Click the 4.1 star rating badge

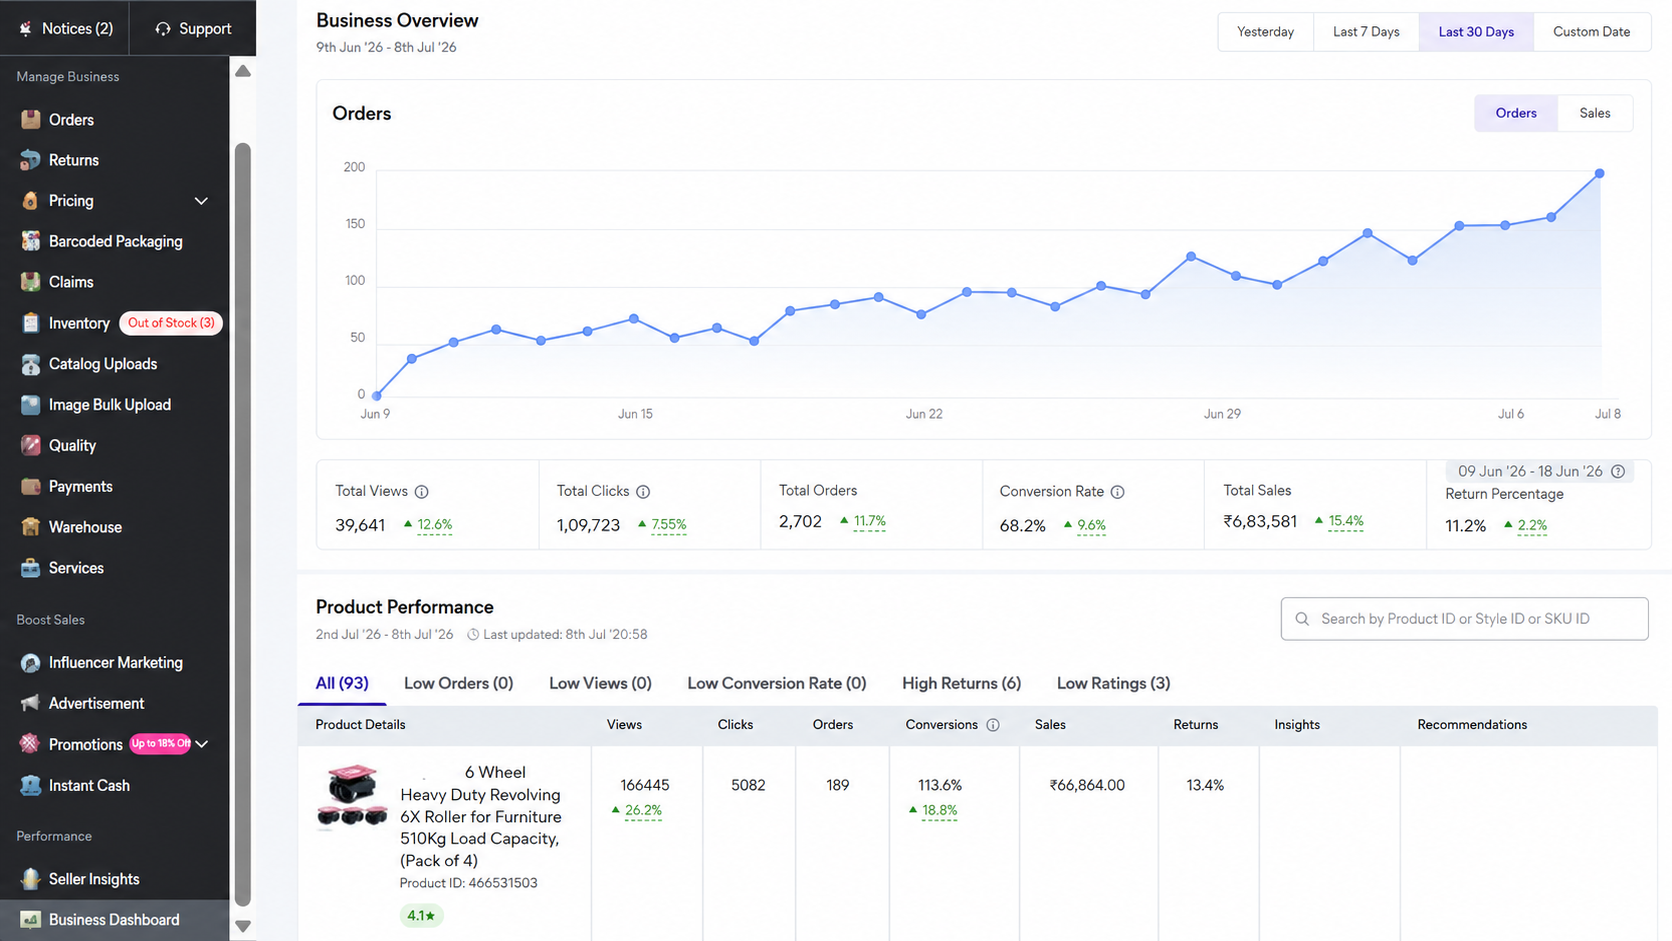422,916
